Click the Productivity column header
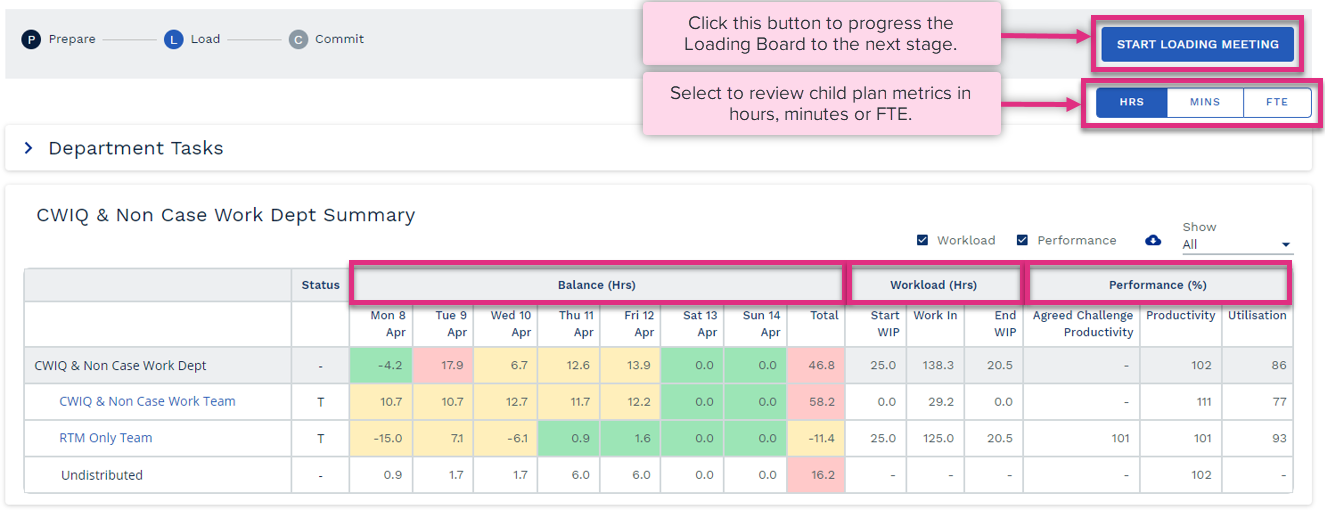Screen dimensions: 1325x511 pyautogui.click(x=1180, y=324)
